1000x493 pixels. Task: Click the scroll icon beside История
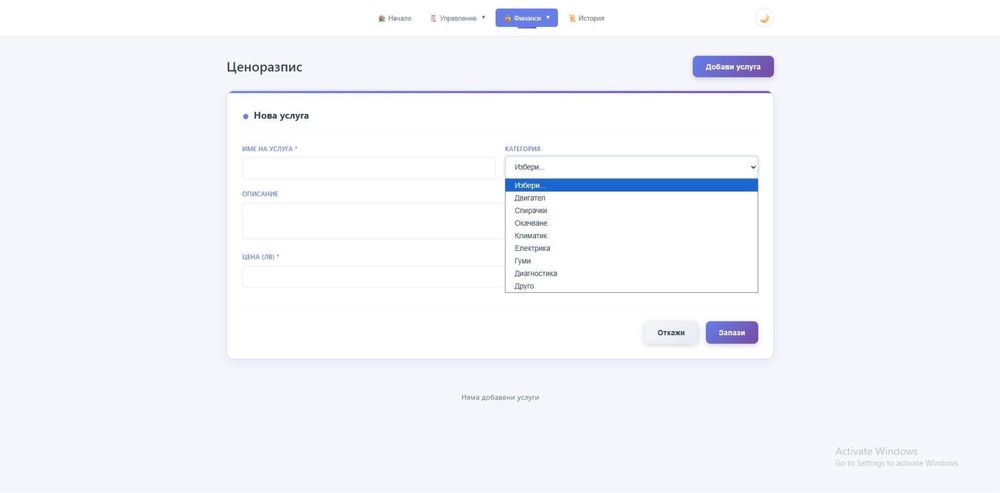[573, 18]
